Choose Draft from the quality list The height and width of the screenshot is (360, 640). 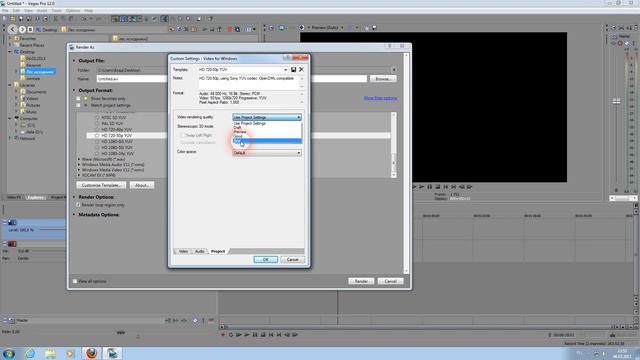267,128
